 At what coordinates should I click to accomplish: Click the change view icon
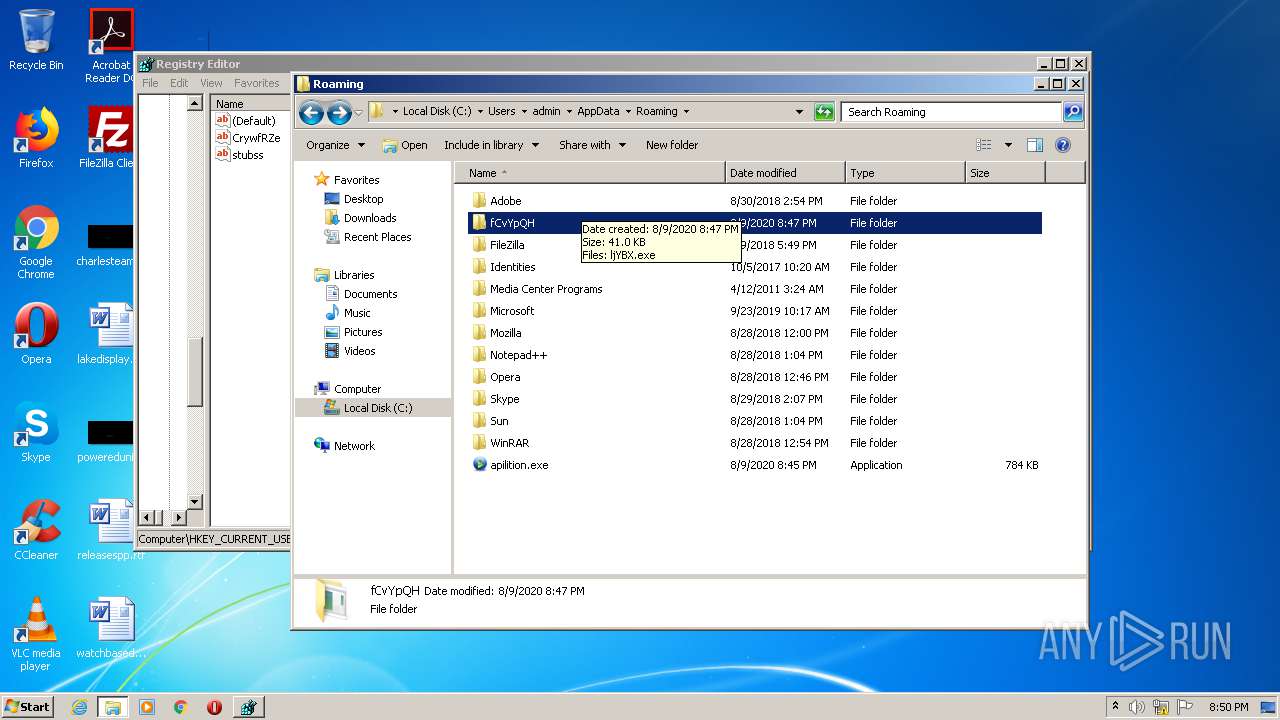click(984, 145)
